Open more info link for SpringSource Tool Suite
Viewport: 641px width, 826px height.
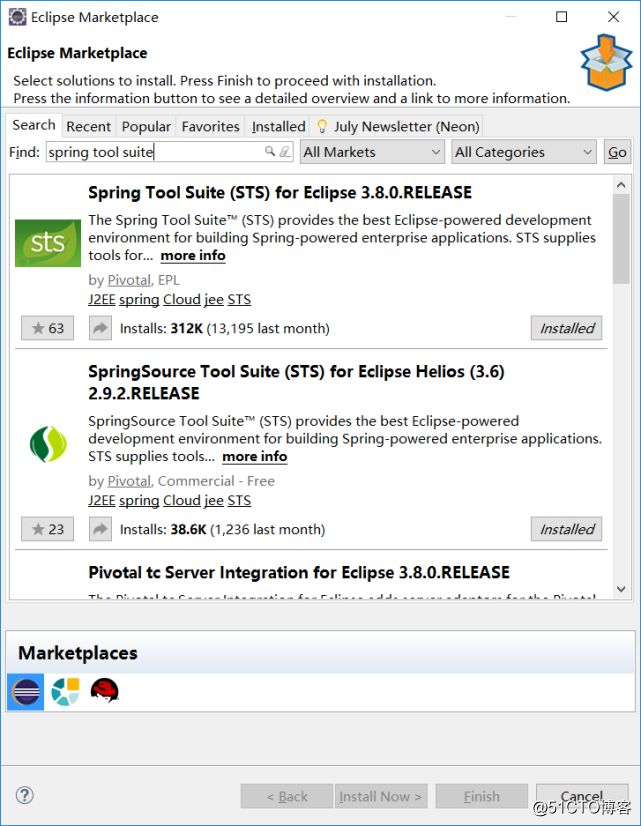tap(254, 457)
